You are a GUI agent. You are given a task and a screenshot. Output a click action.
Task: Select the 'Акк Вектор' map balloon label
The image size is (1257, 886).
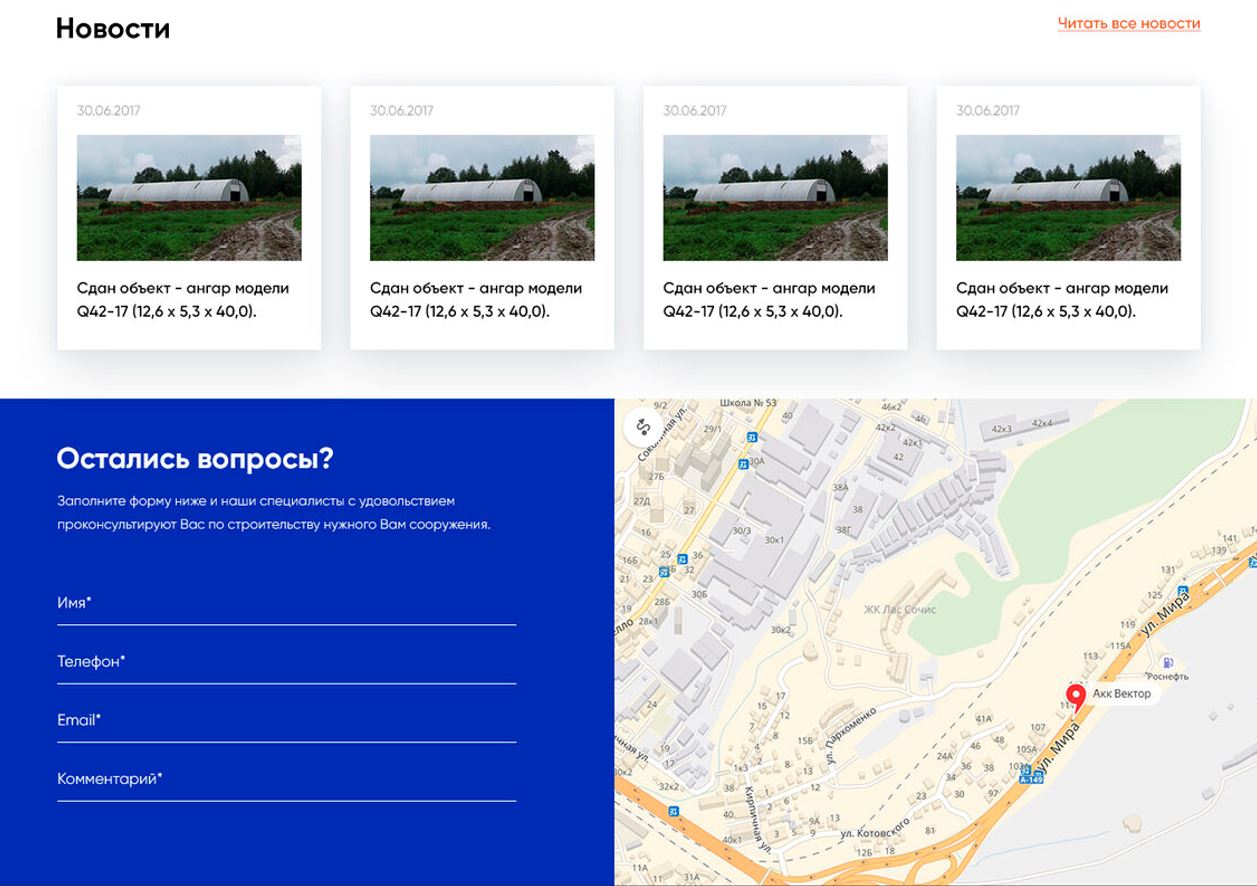click(1122, 693)
